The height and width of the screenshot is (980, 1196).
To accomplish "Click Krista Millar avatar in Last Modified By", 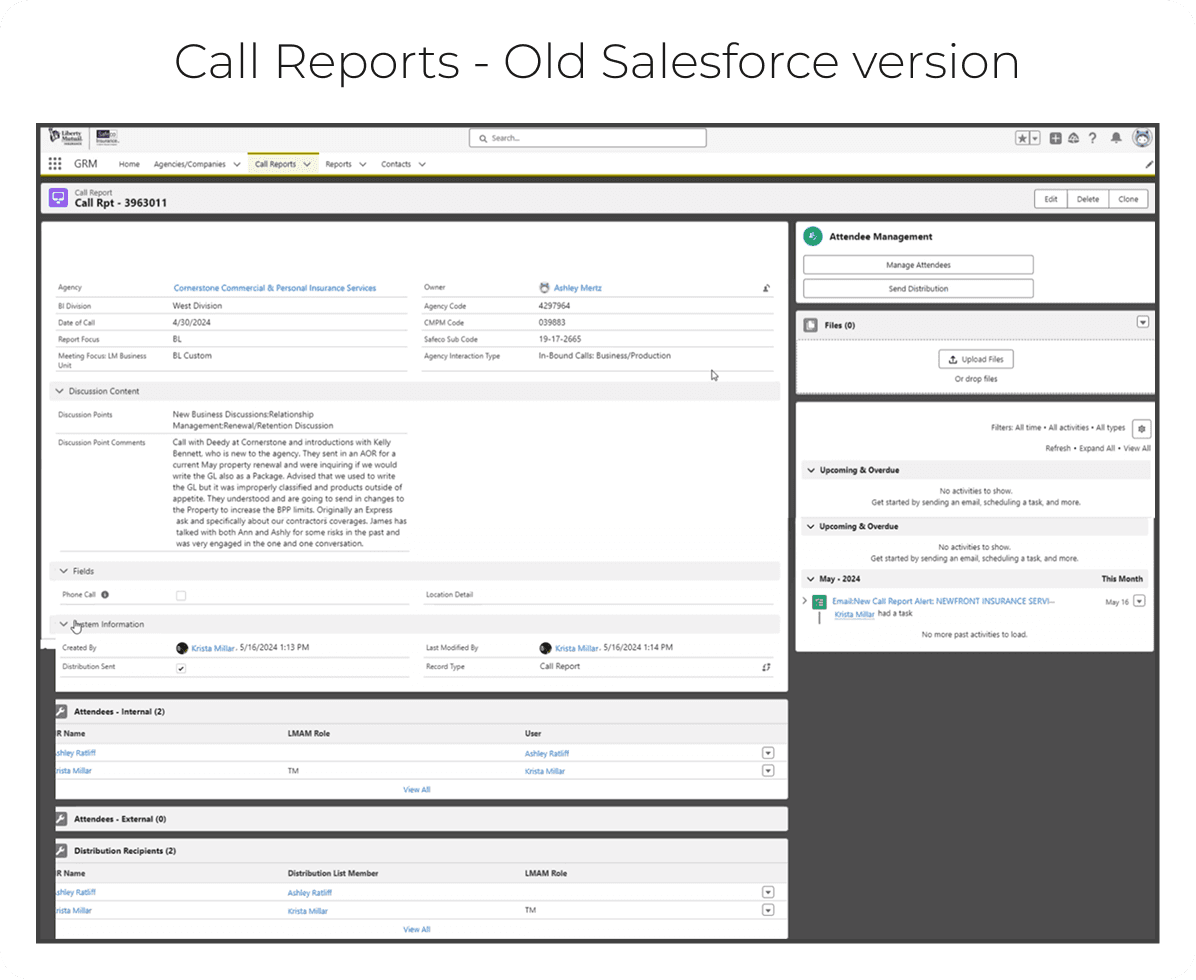I will click(545, 648).
